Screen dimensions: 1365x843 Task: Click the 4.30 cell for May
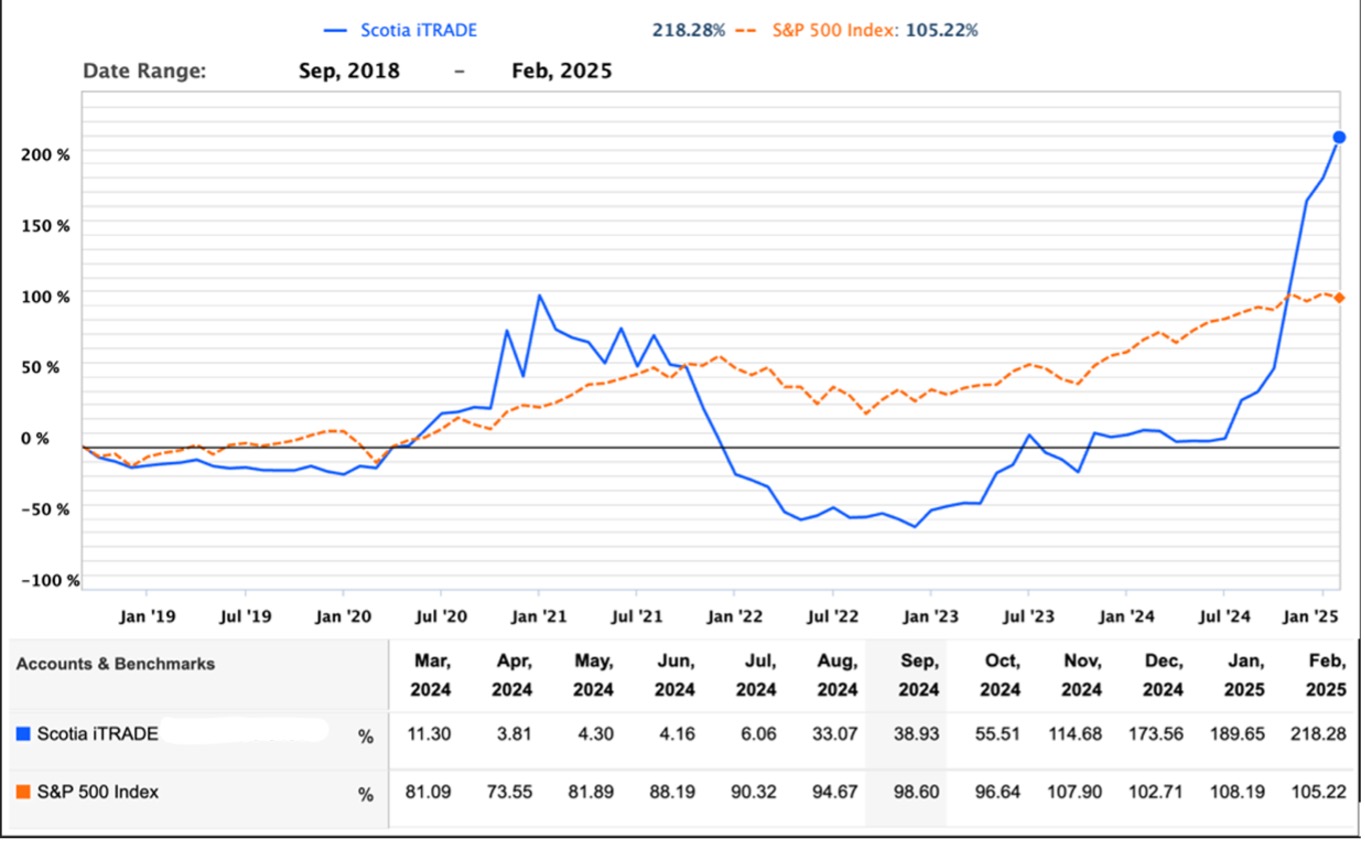tap(597, 734)
